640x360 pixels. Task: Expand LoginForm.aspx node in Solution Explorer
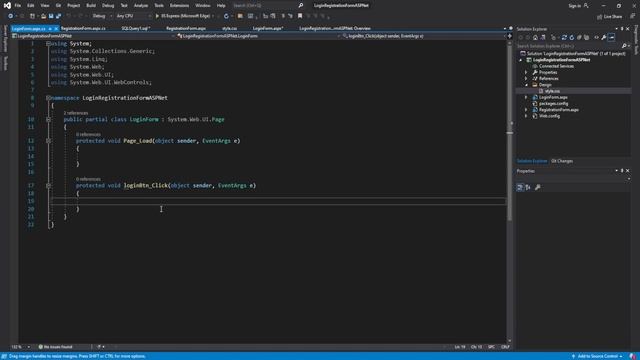[x=526, y=97]
